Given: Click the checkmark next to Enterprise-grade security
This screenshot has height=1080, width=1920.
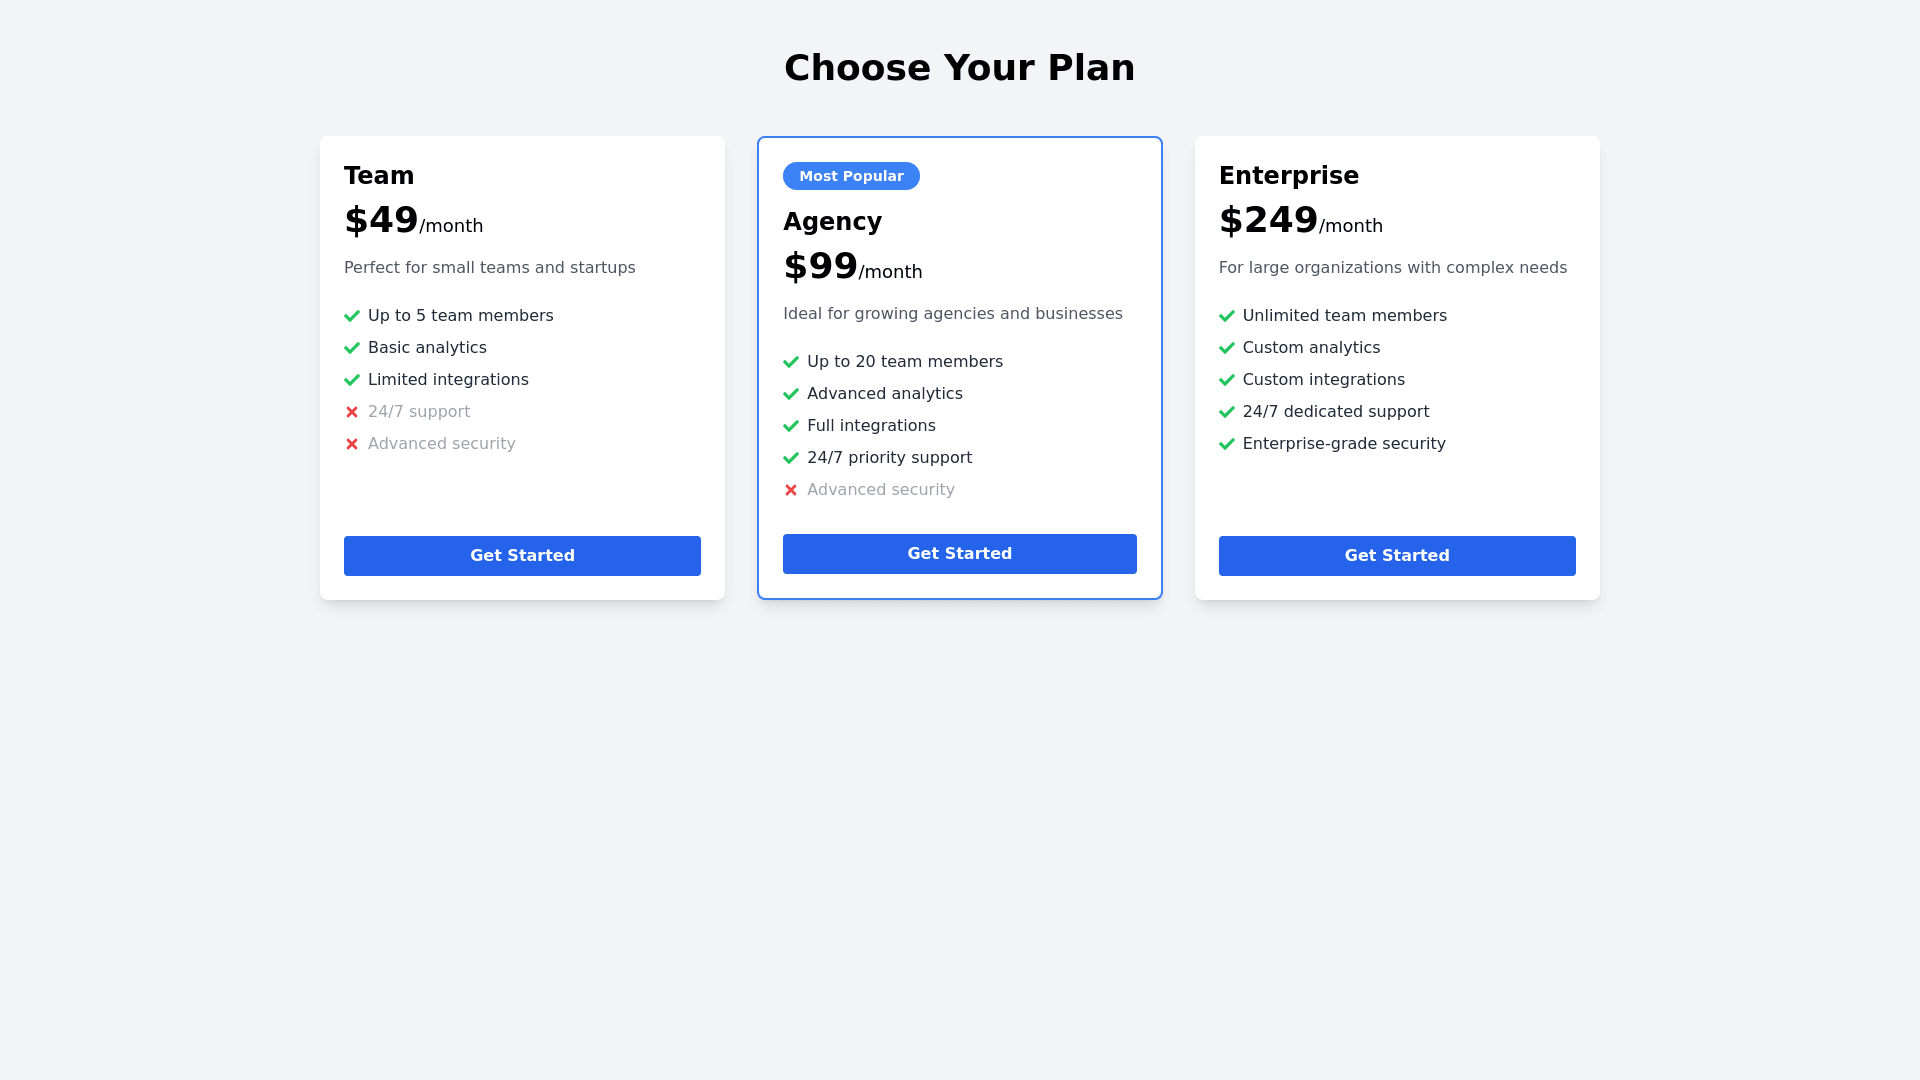Looking at the screenshot, I should (x=1227, y=444).
